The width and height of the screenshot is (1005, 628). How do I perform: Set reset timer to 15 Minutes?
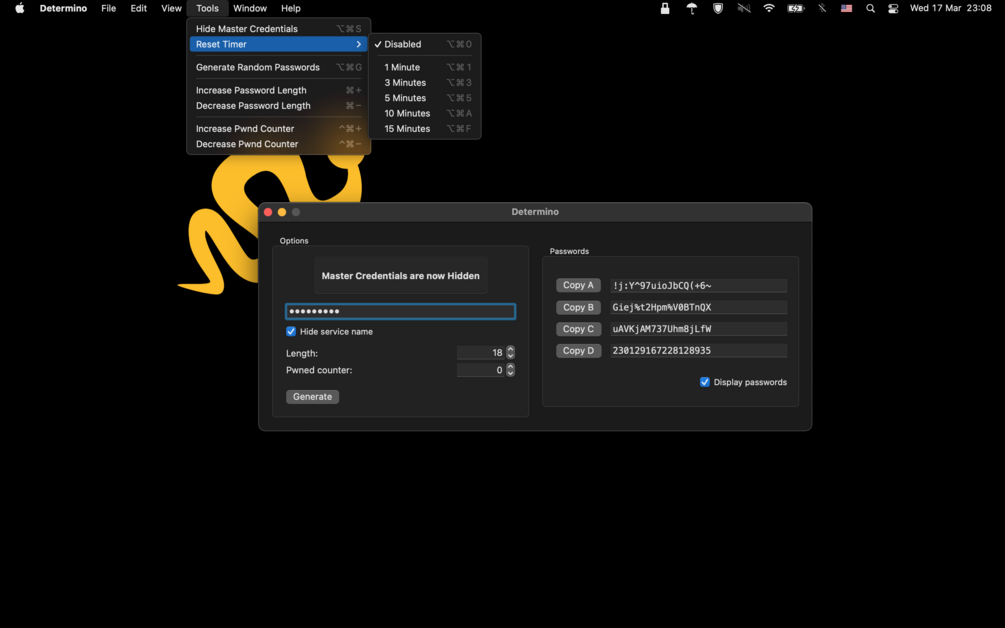point(424,129)
